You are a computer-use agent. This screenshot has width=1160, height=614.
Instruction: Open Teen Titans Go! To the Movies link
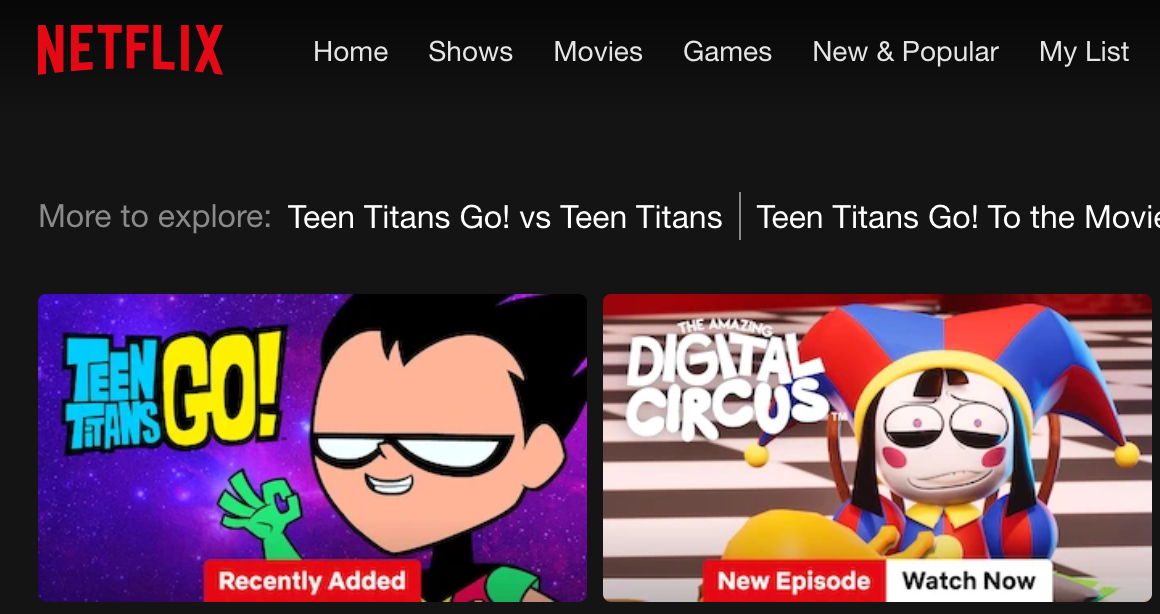(x=958, y=217)
